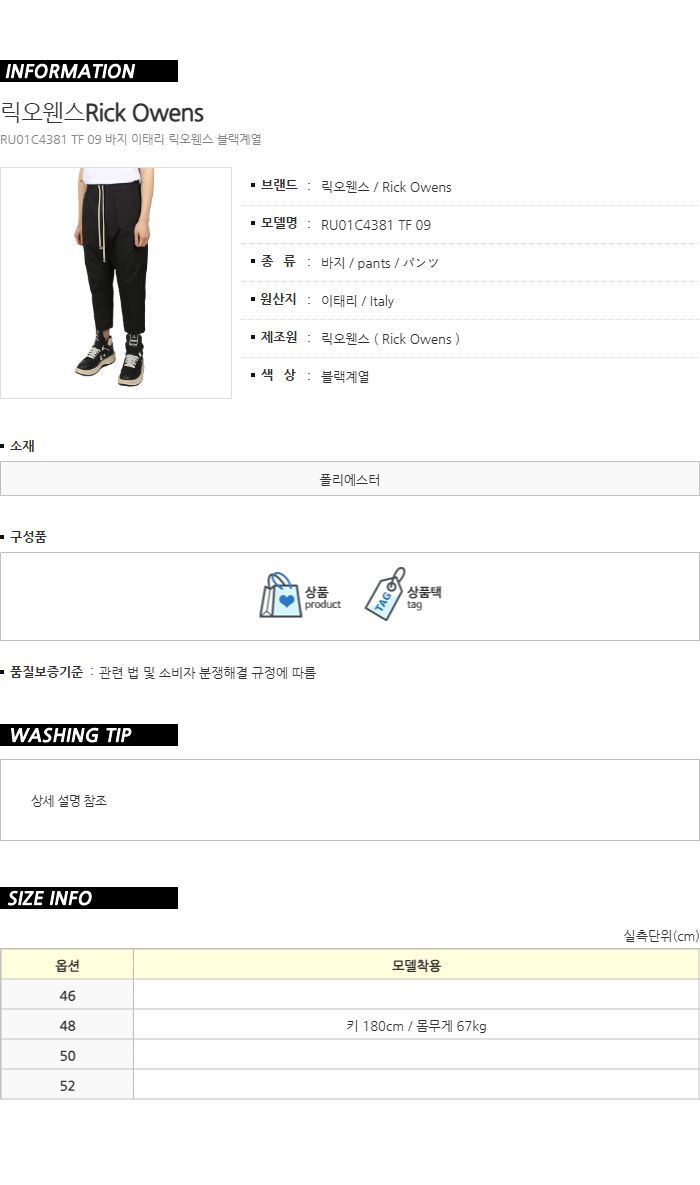Click the 상세 설명 참조 washing text

tap(69, 801)
